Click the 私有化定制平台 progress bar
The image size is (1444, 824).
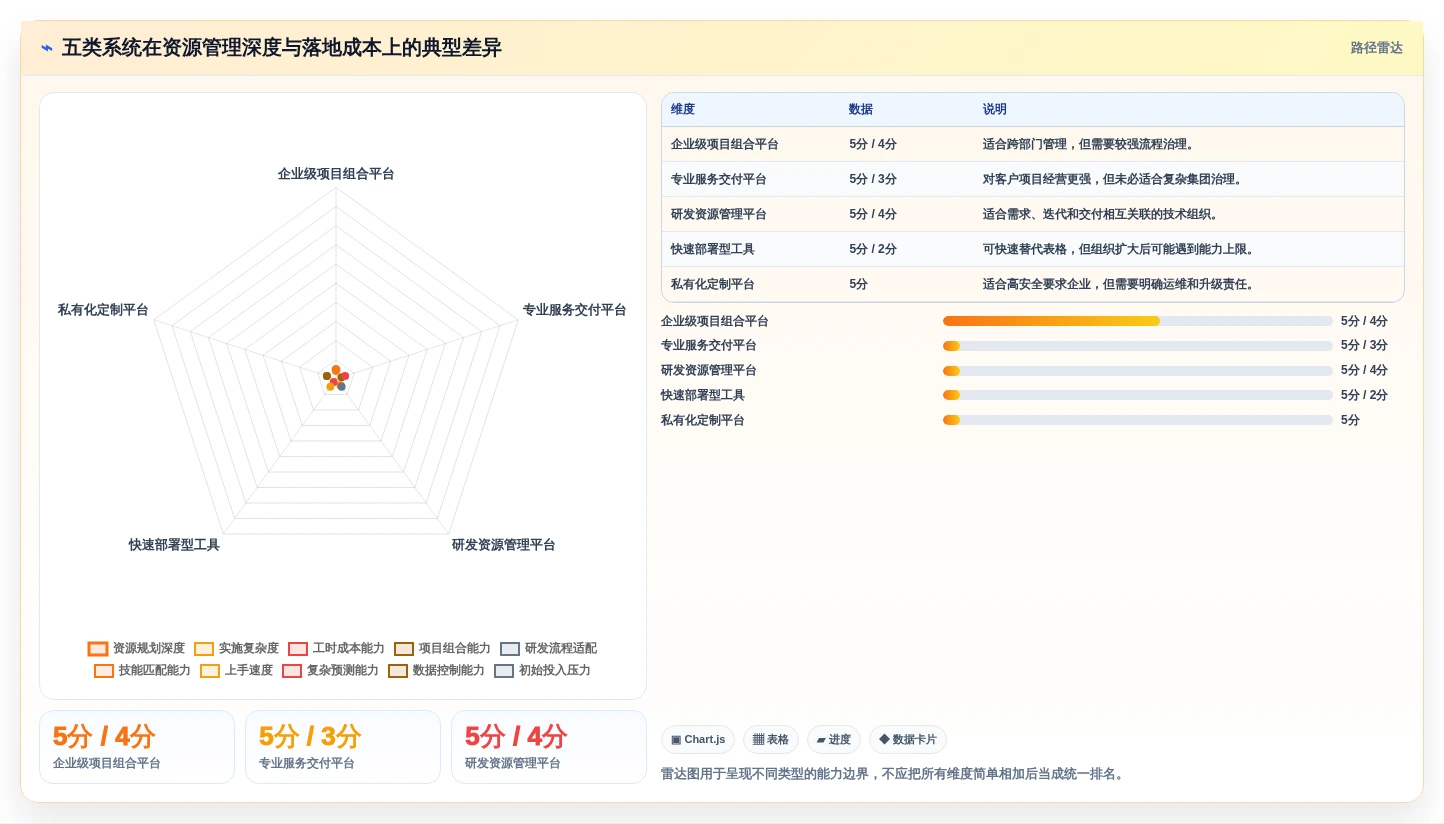pos(1138,420)
